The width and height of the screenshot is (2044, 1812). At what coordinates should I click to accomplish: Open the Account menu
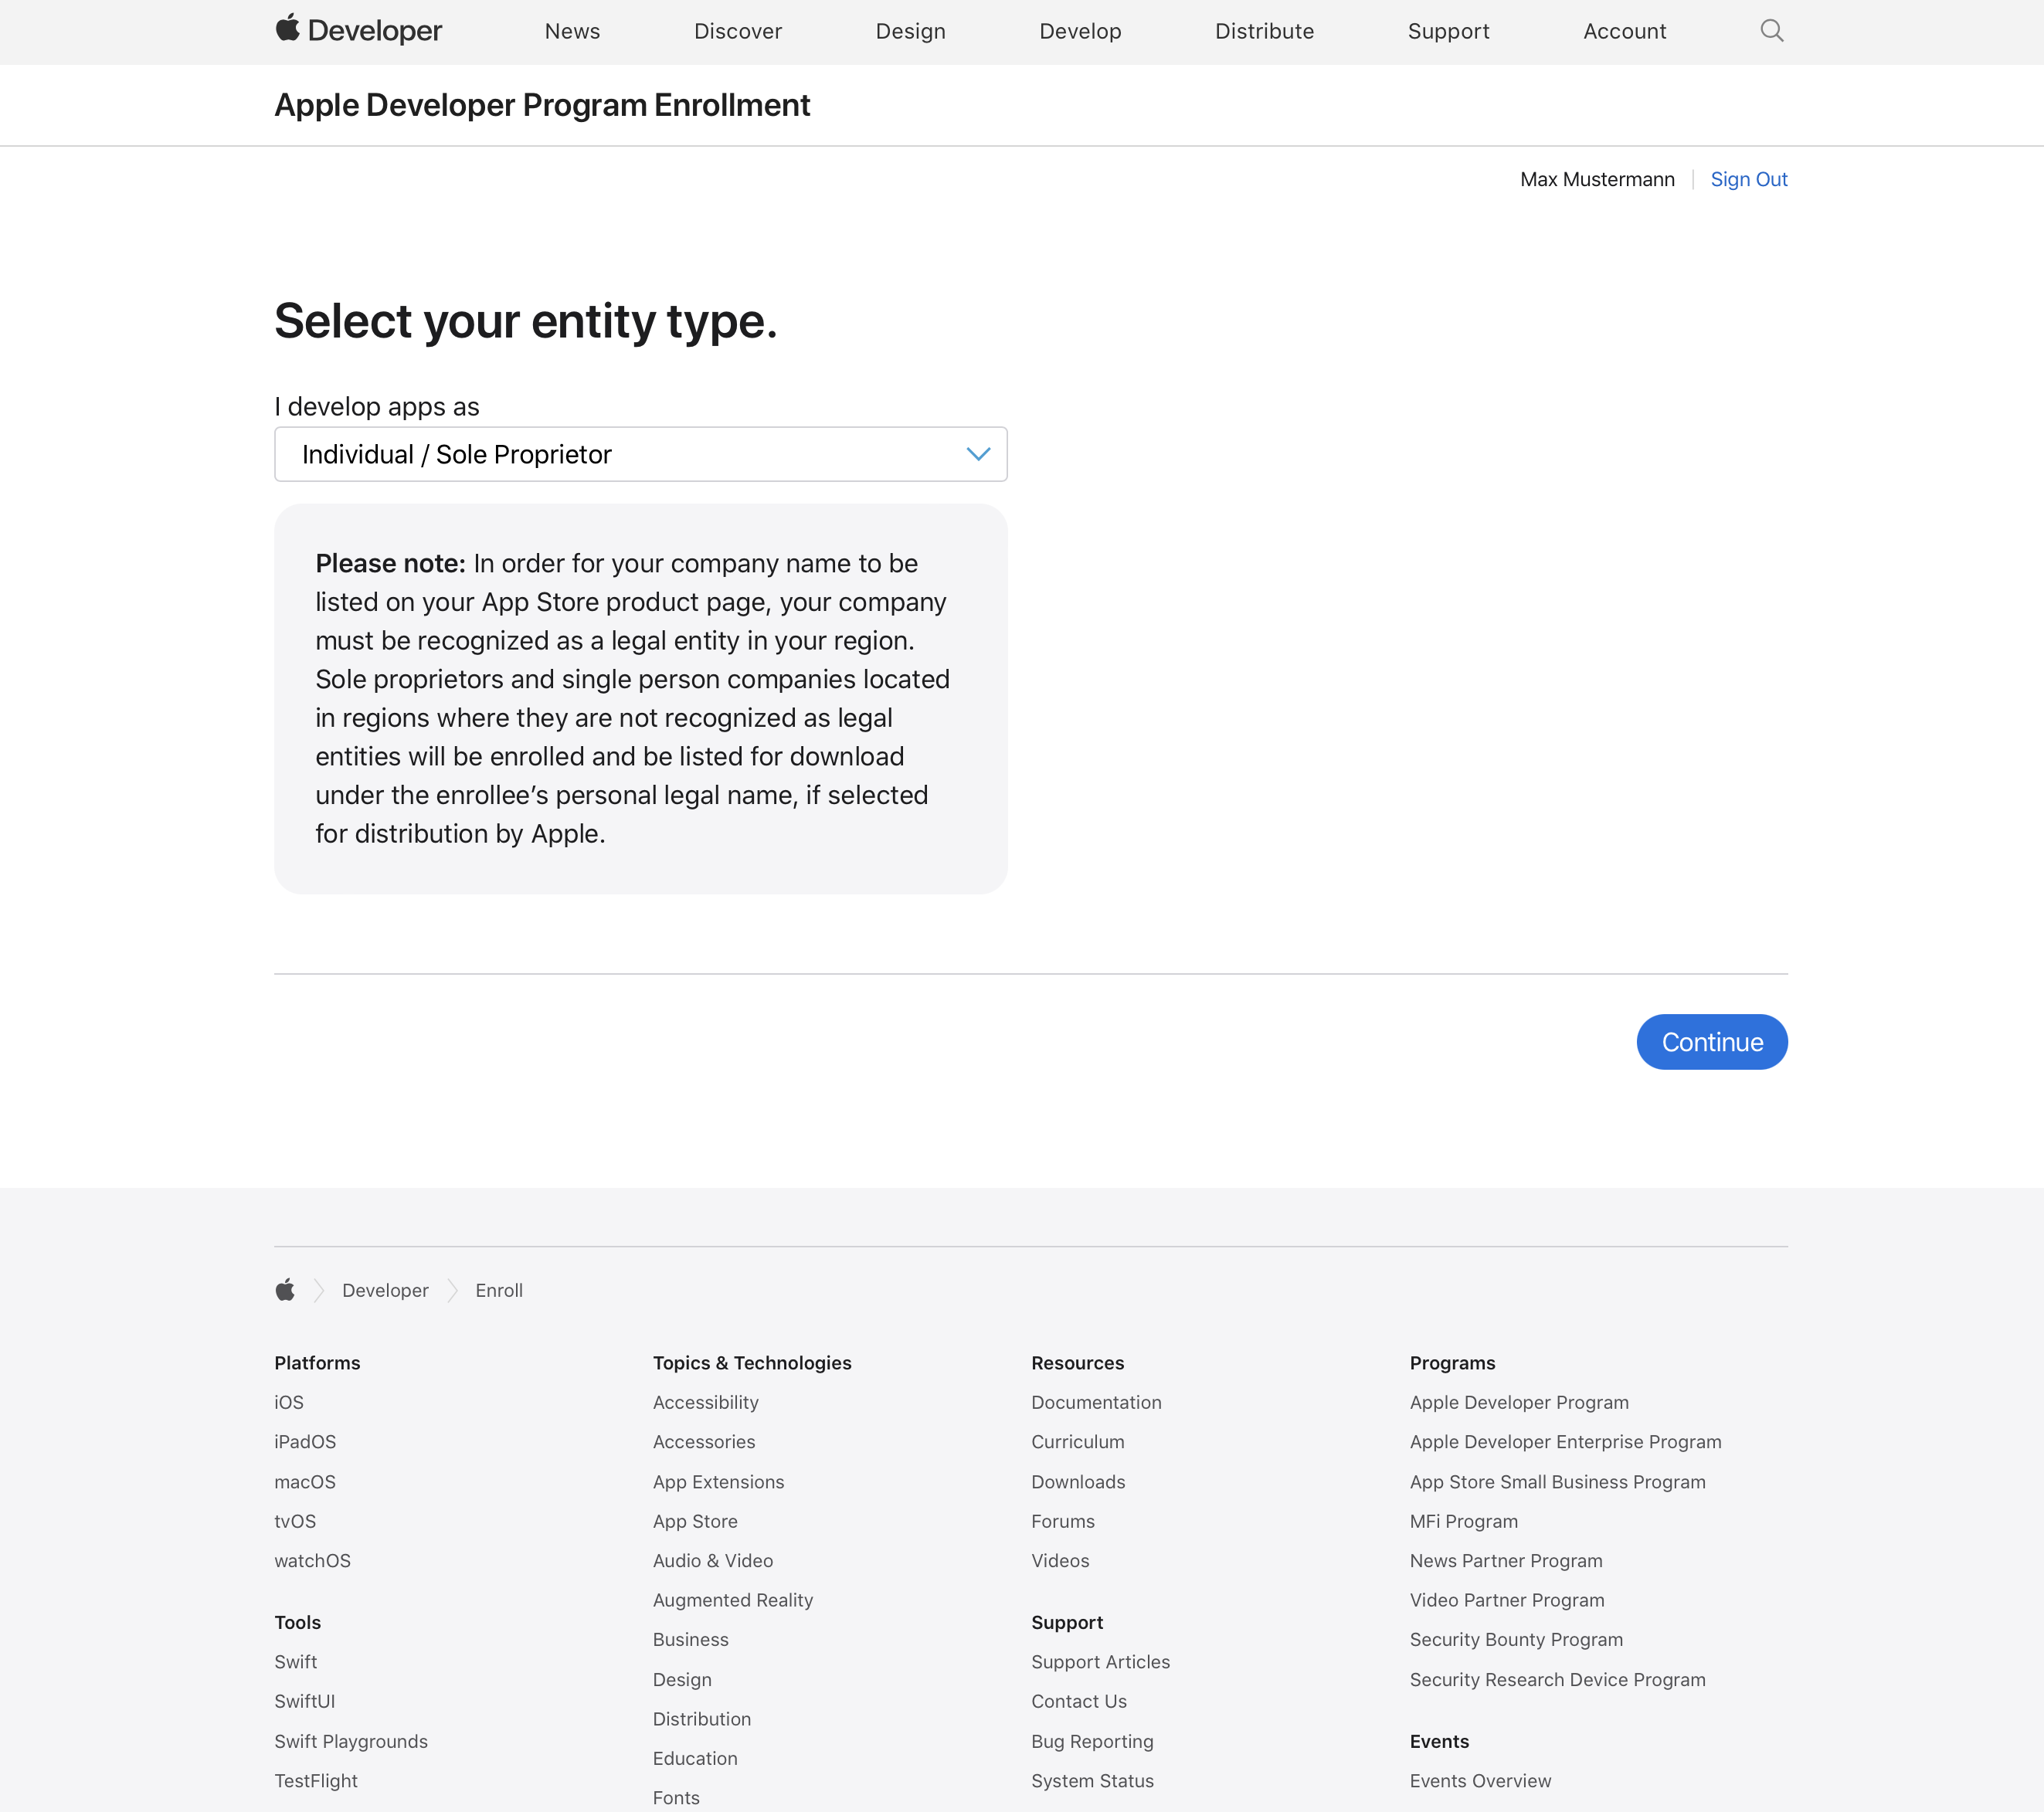pos(1624,31)
